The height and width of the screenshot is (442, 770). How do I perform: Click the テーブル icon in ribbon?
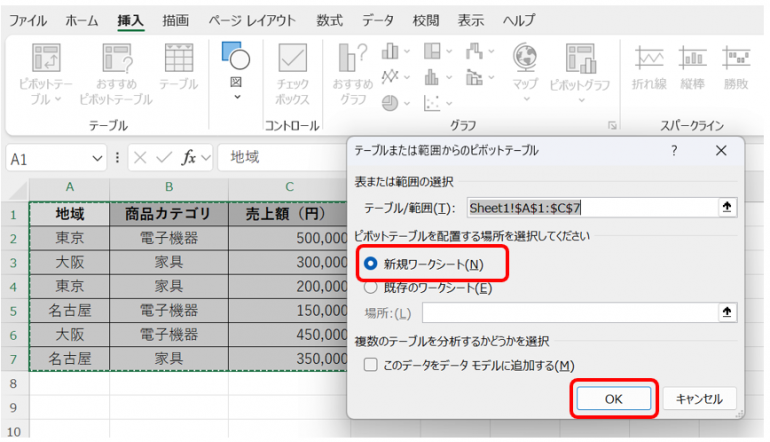(x=178, y=62)
